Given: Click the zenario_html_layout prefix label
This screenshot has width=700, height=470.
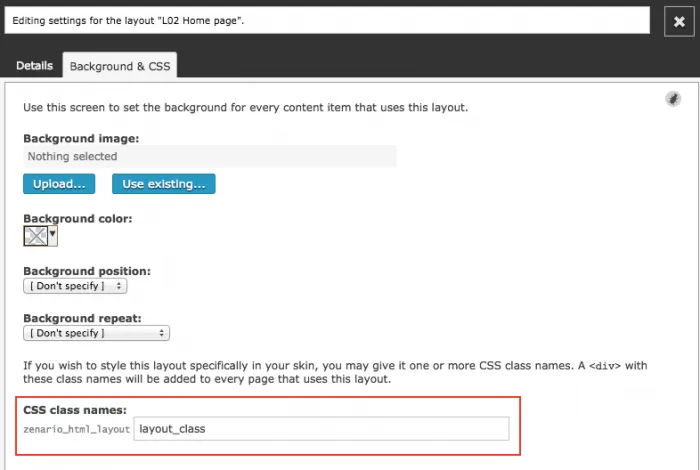Looking at the screenshot, I should tap(76, 429).
